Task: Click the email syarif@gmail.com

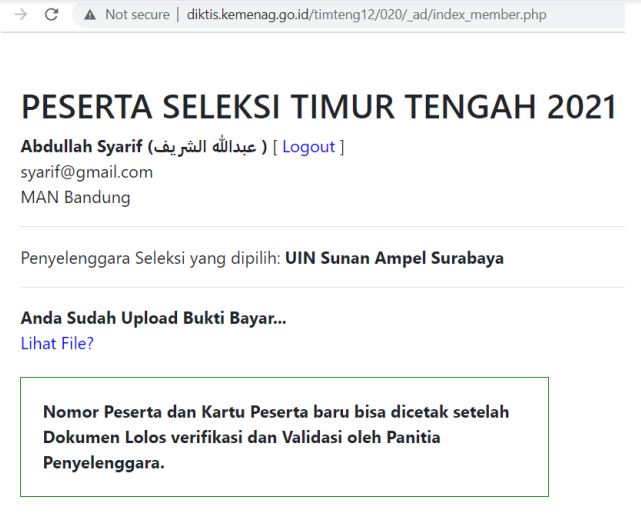Action: click(x=87, y=173)
